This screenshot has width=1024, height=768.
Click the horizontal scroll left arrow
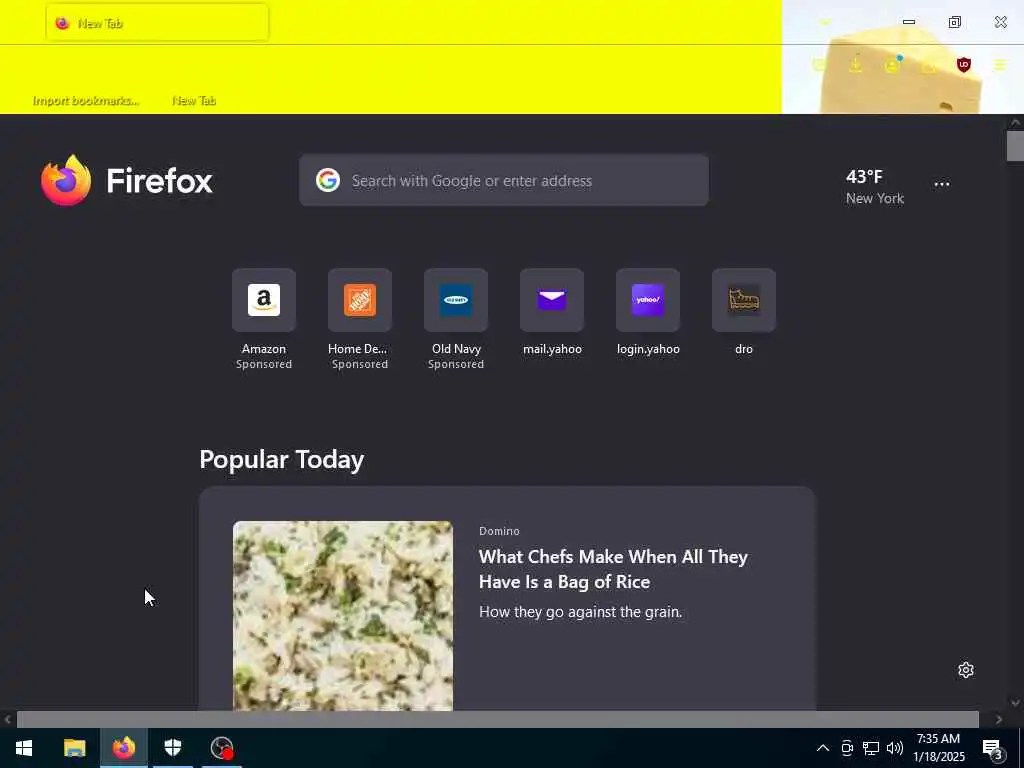click(x=7, y=719)
